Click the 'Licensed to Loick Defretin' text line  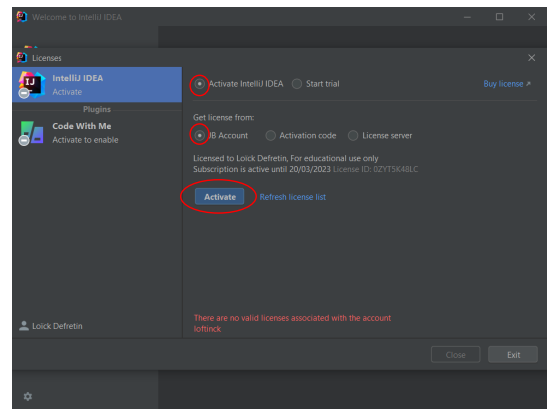point(286,158)
